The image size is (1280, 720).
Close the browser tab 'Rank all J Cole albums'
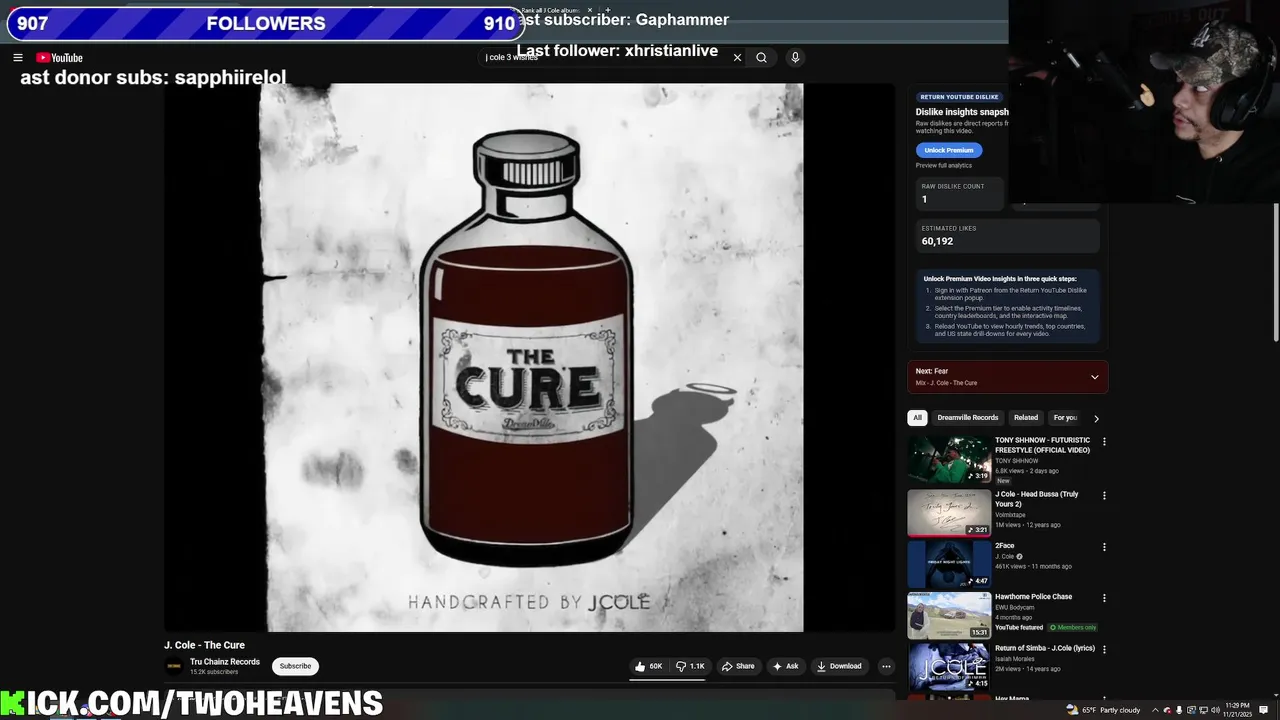tap(589, 10)
